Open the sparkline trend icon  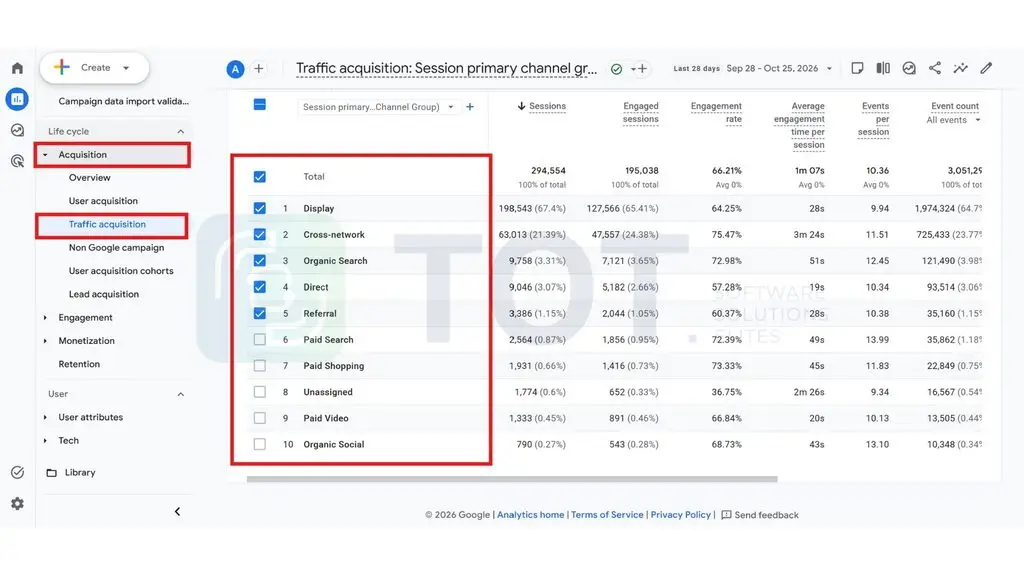click(x=960, y=68)
